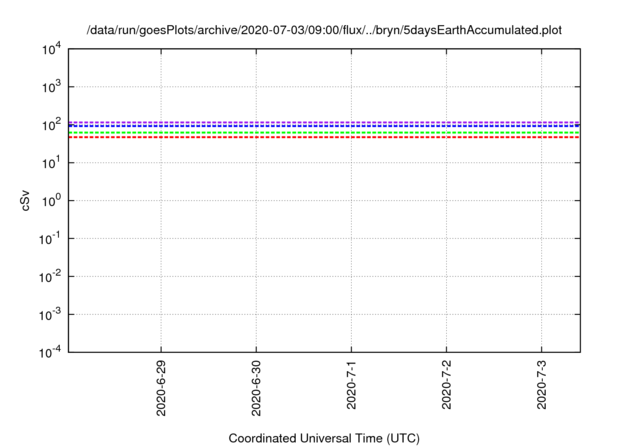
Task: Click the 2020-6-30 date label
Action: (256, 388)
